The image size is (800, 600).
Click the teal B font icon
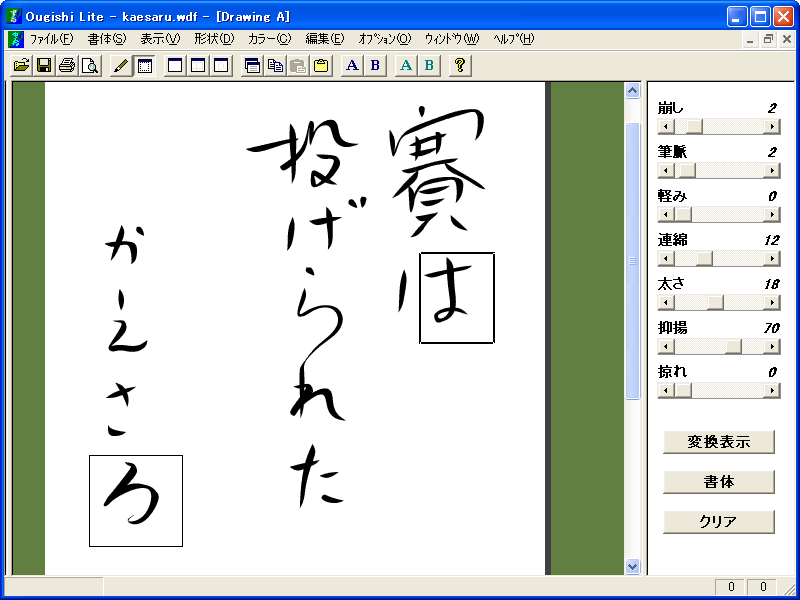pyautogui.click(x=429, y=66)
